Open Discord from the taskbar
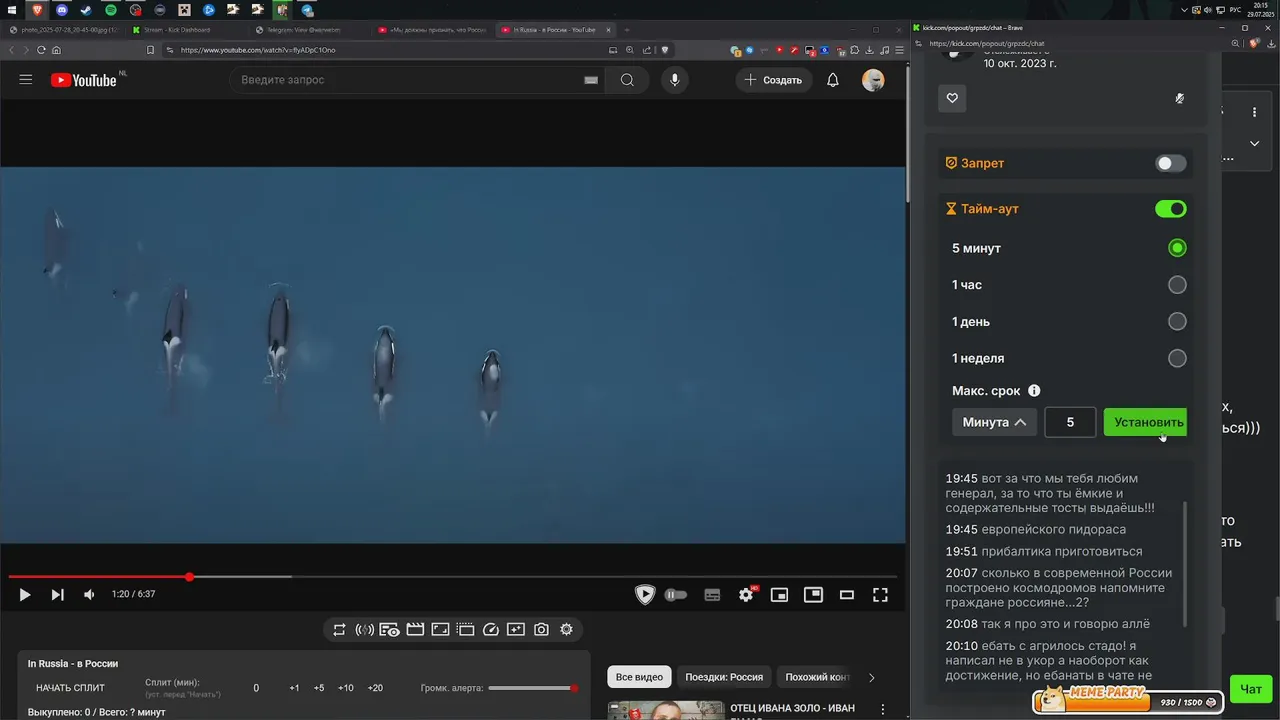 click(x=61, y=10)
